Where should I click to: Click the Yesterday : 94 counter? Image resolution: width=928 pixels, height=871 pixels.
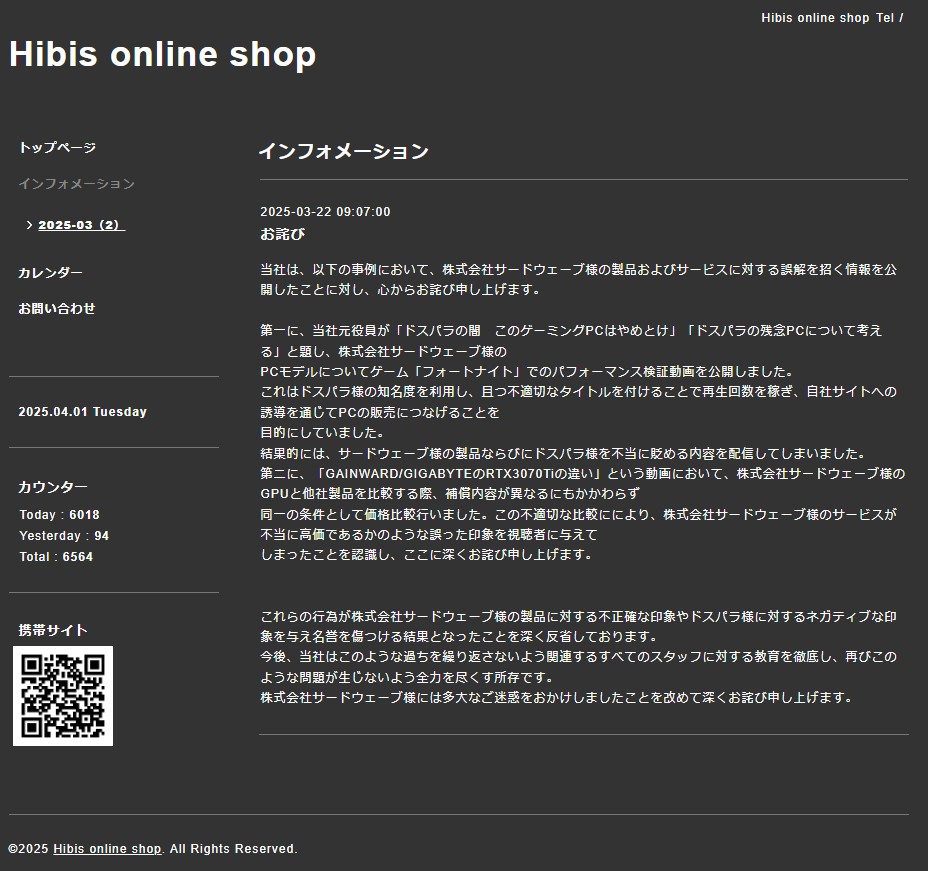coord(64,535)
